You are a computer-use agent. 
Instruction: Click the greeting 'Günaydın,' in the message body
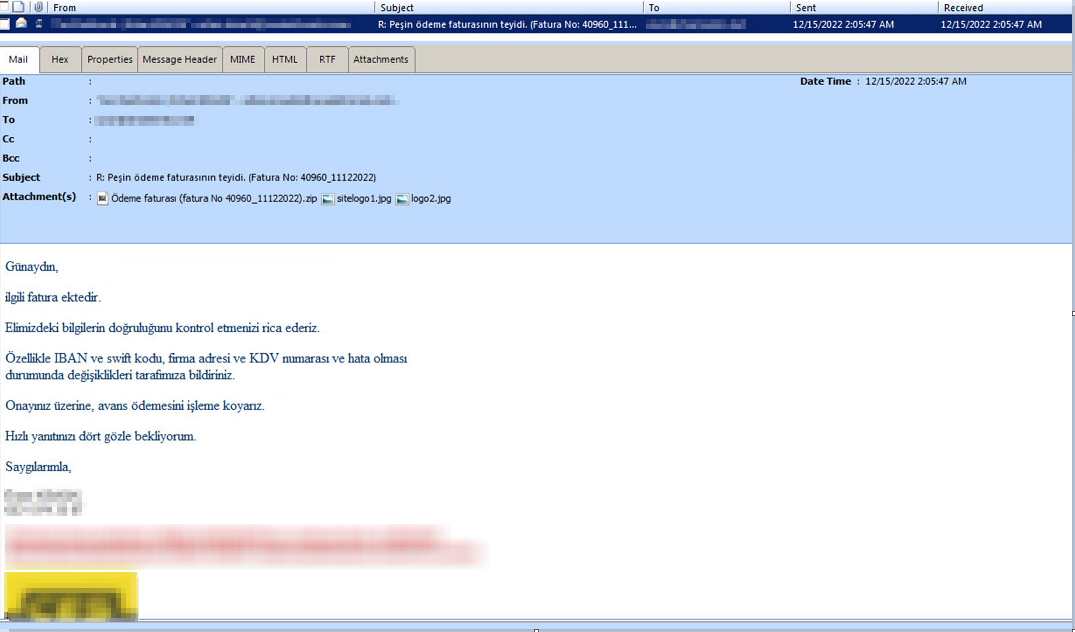pos(32,267)
